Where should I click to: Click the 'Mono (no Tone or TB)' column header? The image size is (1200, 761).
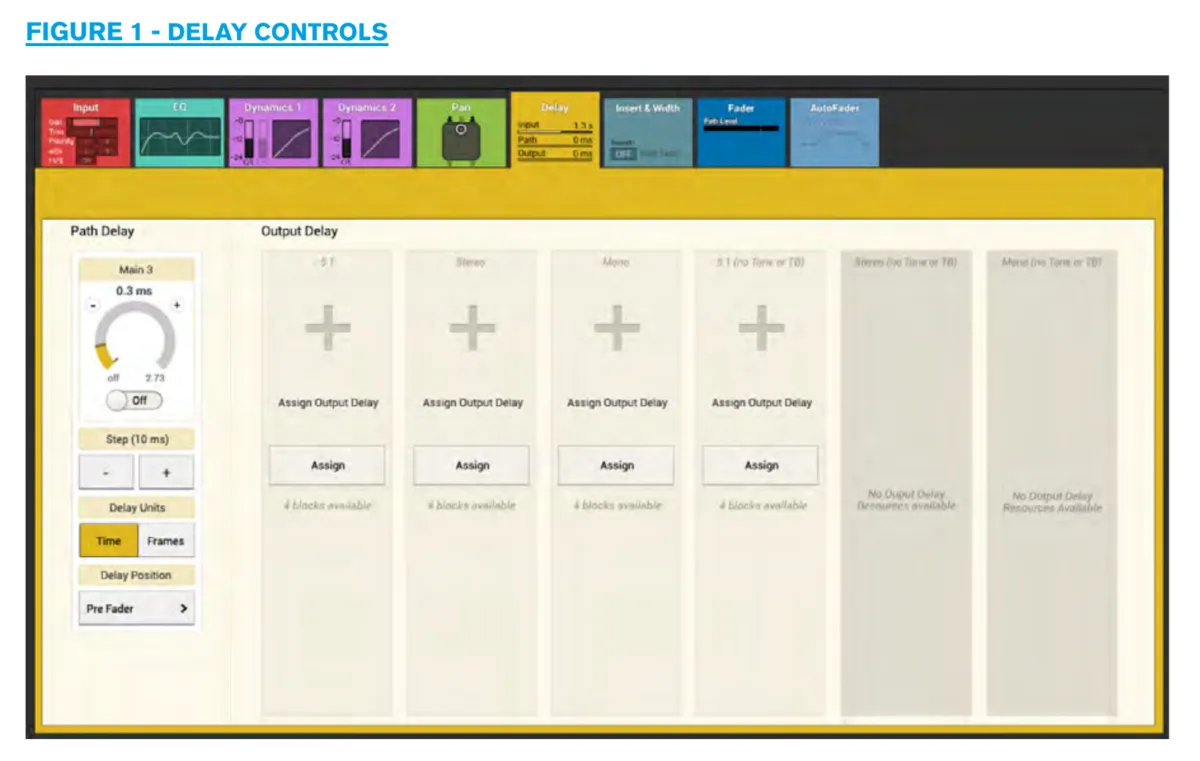click(x=1052, y=262)
